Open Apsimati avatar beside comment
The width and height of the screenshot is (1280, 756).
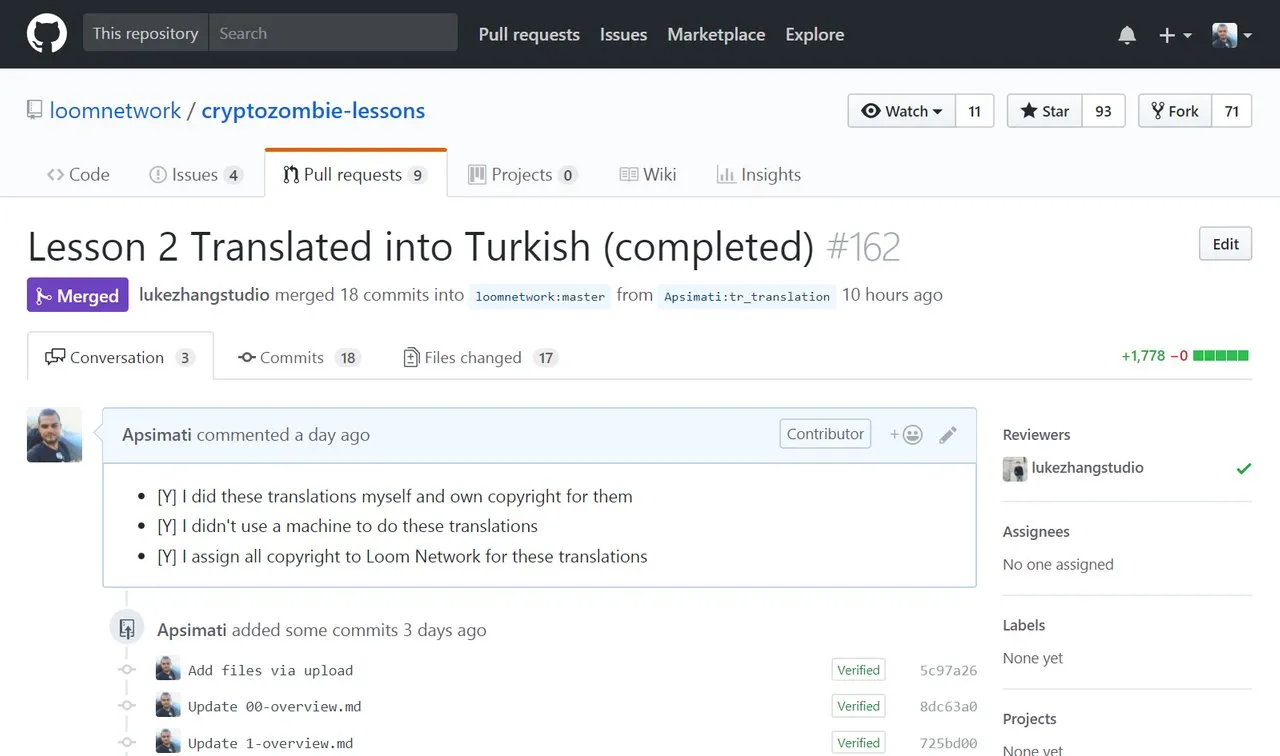pyautogui.click(x=54, y=434)
